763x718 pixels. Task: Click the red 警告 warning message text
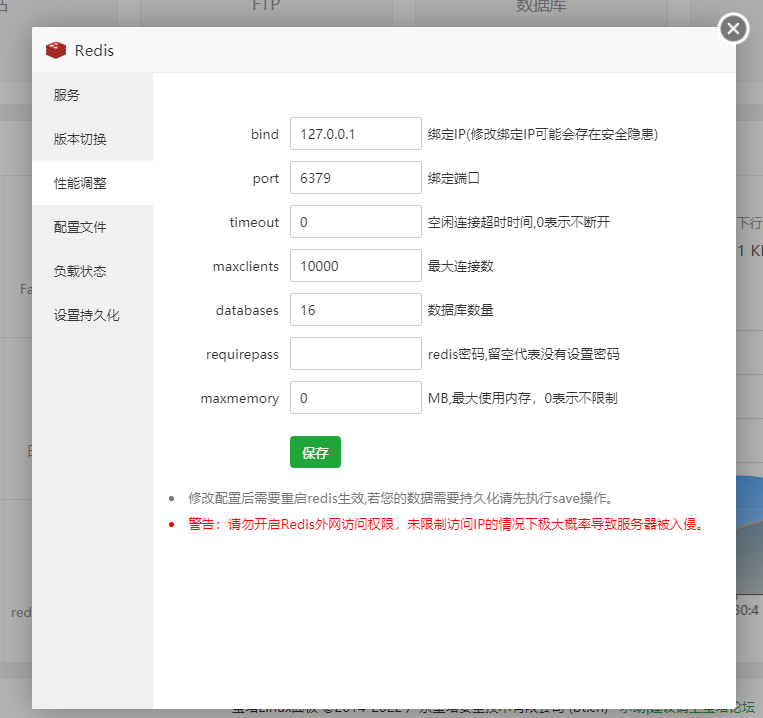point(446,524)
